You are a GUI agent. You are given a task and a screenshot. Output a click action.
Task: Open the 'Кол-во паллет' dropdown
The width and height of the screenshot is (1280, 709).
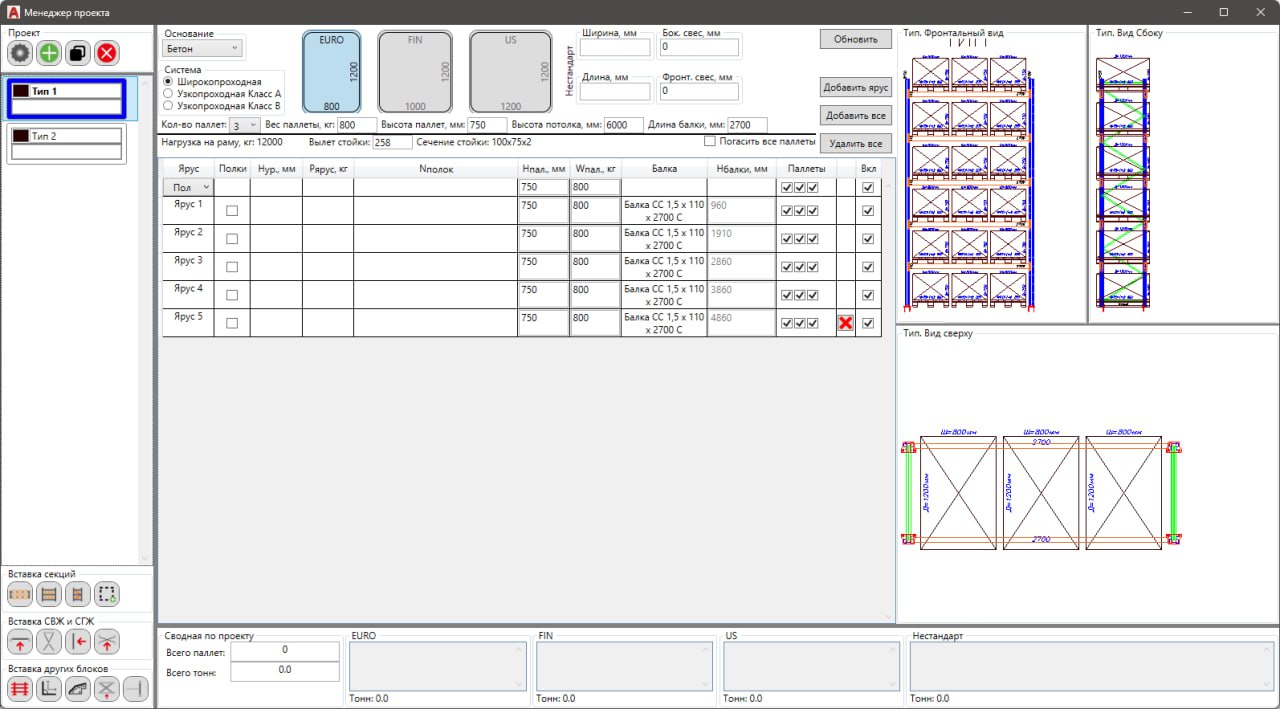point(244,125)
